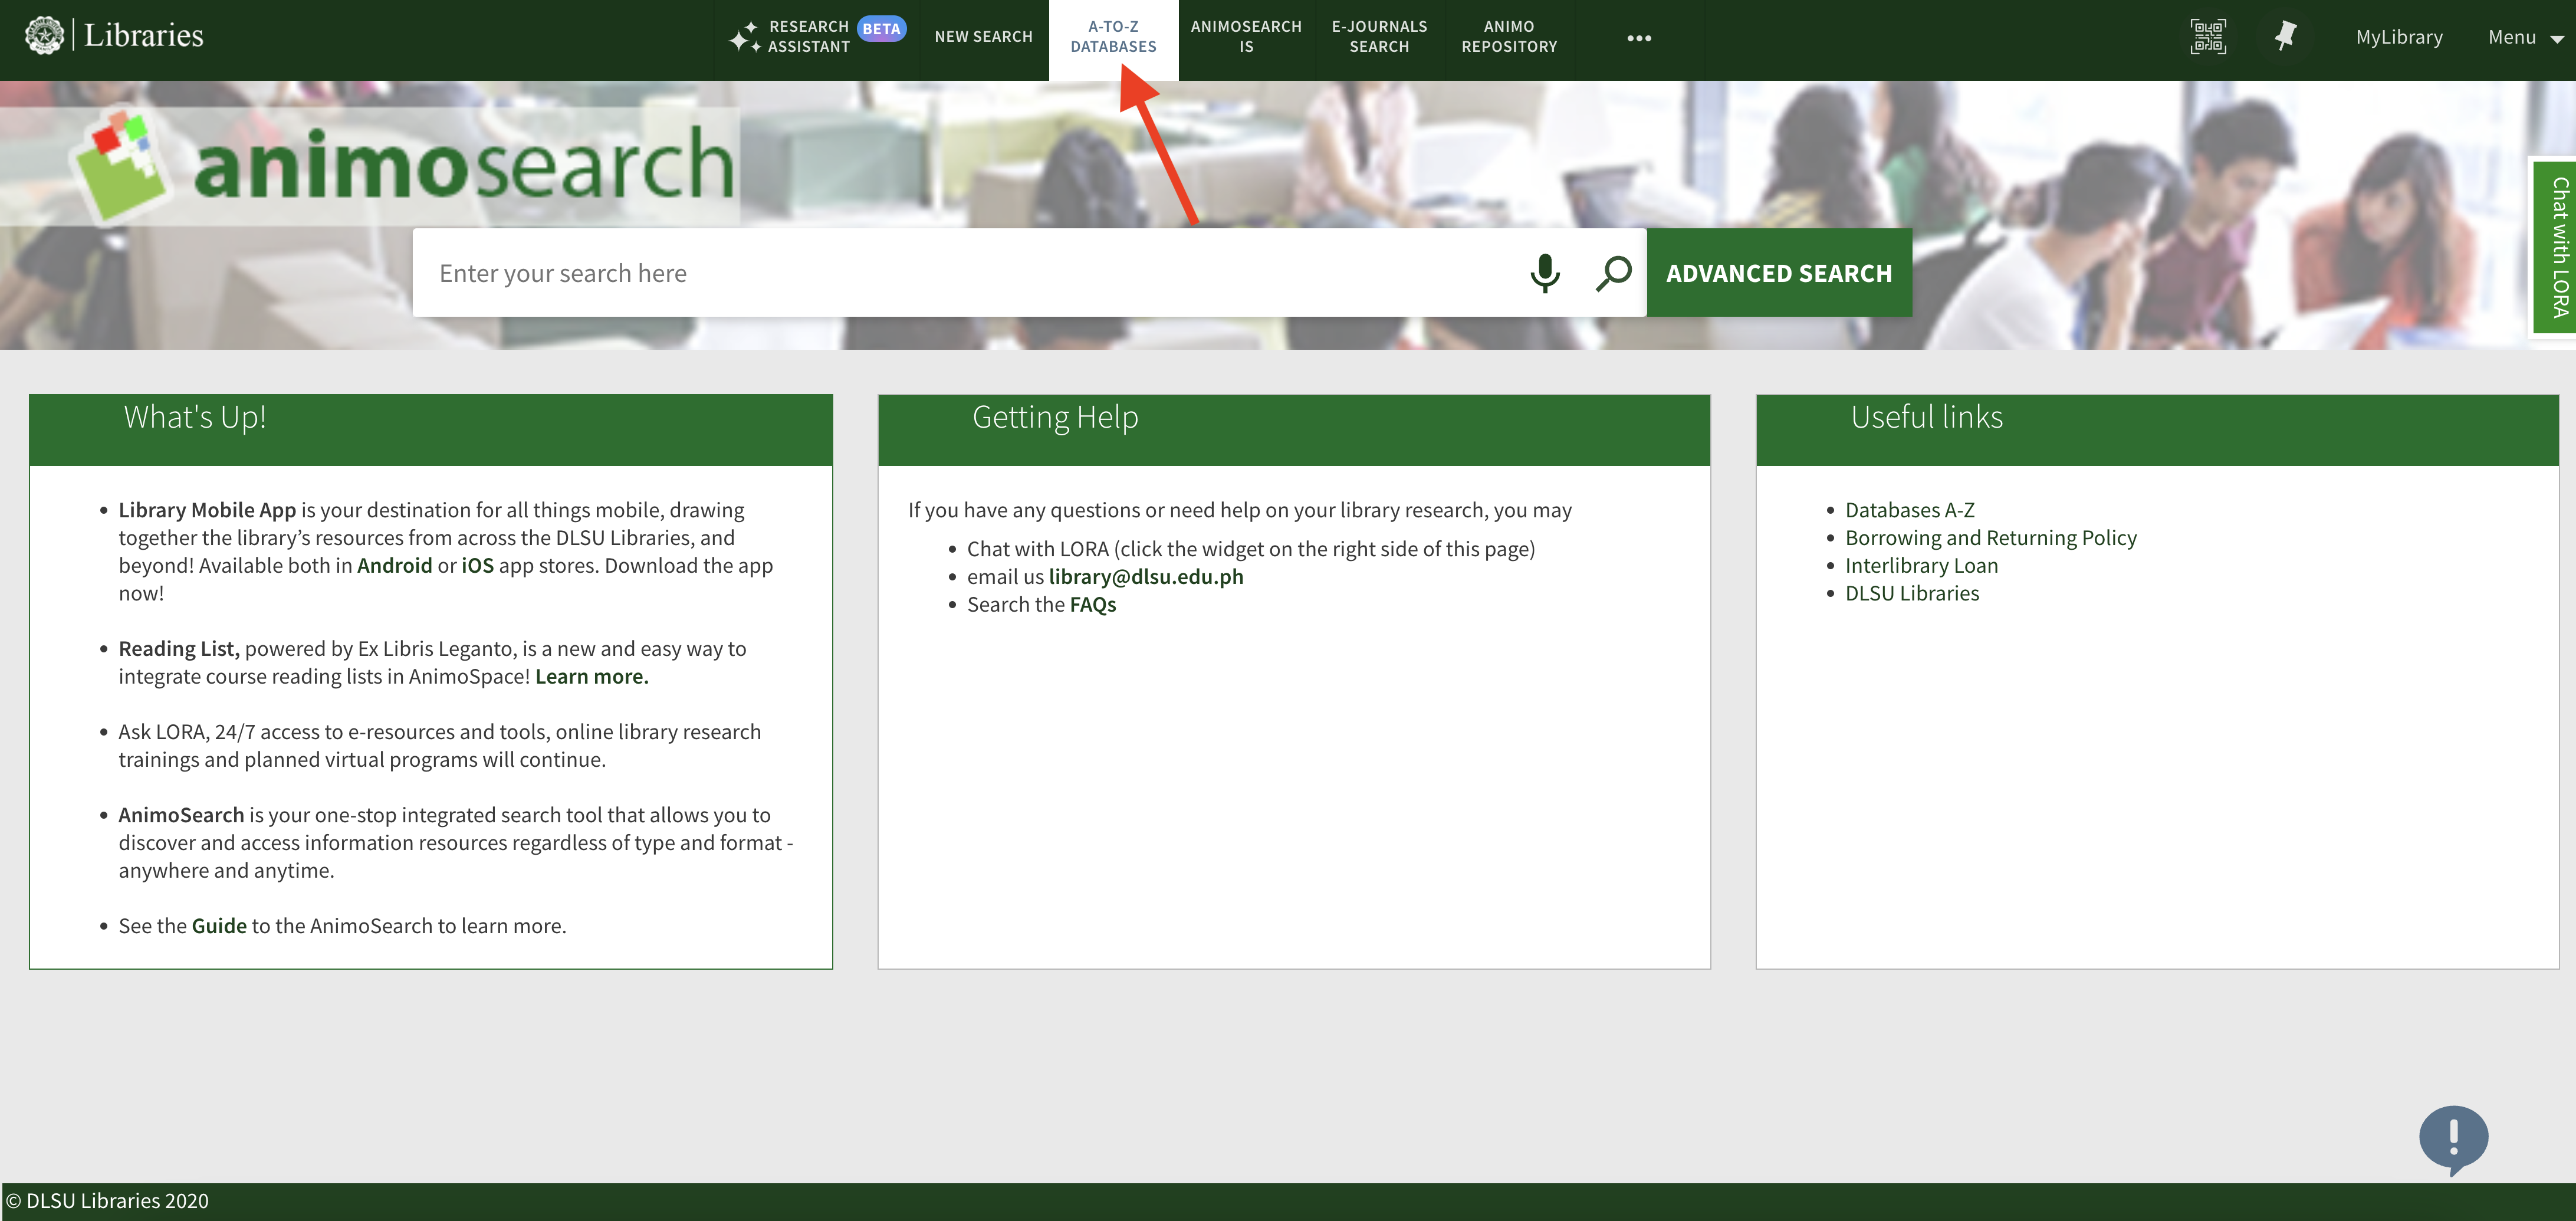Select the A-to-Z Databases tab
Screen dimensions: 2576x1221
(x=1113, y=37)
